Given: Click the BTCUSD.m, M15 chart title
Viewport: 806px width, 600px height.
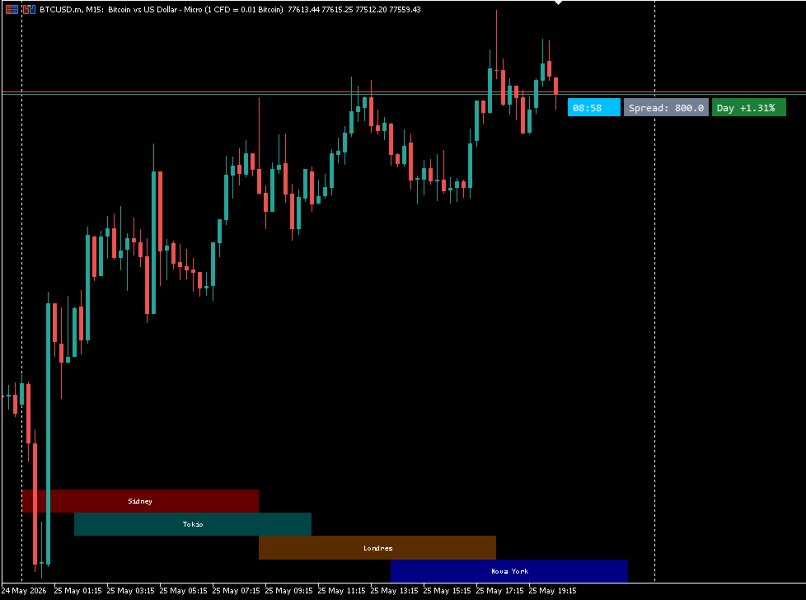Looking at the screenshot, I should pos(161,9).
